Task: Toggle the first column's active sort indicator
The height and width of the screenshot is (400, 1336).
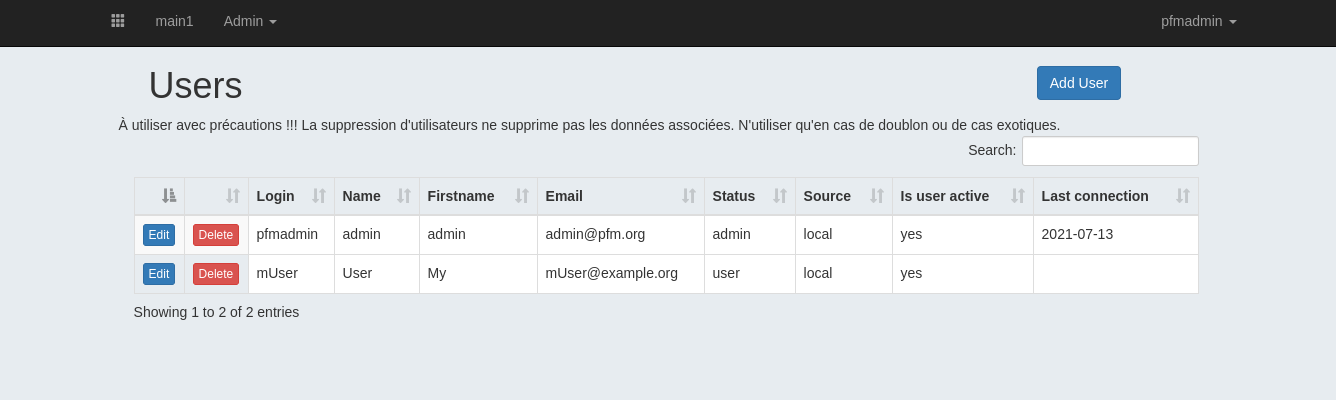Action: point(169,196)
